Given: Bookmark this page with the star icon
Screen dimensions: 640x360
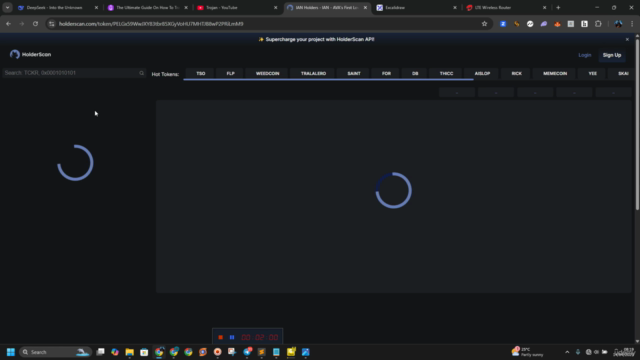Looking at the screenshot, I should (484, 24).
